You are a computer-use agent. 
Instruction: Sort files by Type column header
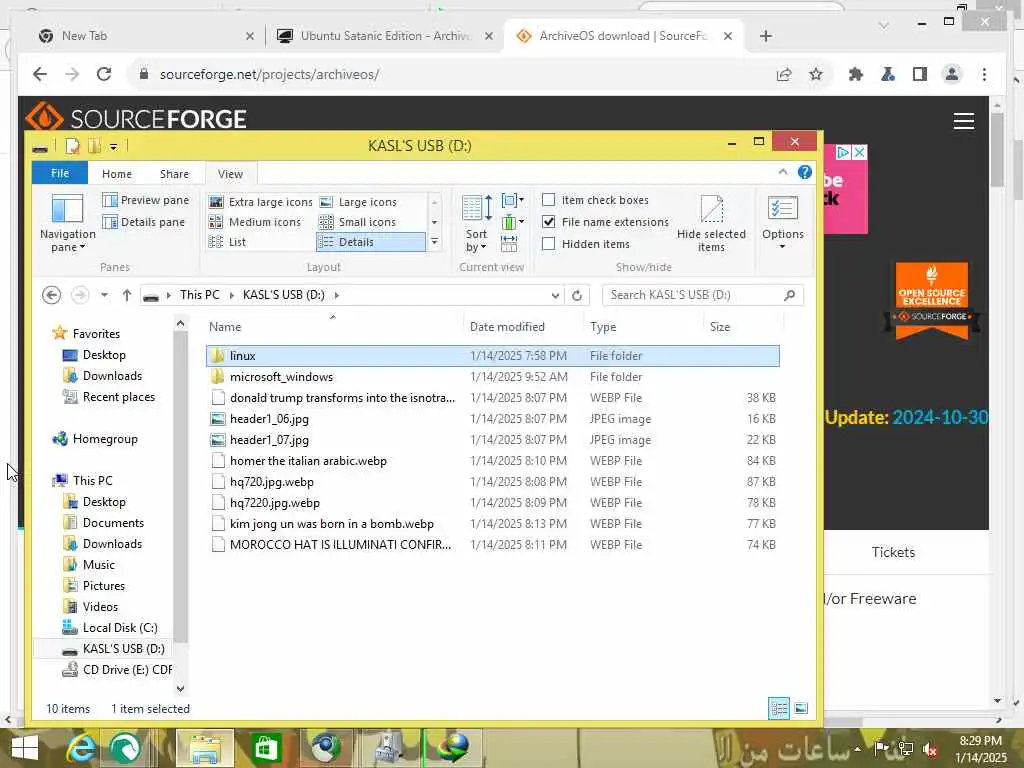[x=643, y=327]
